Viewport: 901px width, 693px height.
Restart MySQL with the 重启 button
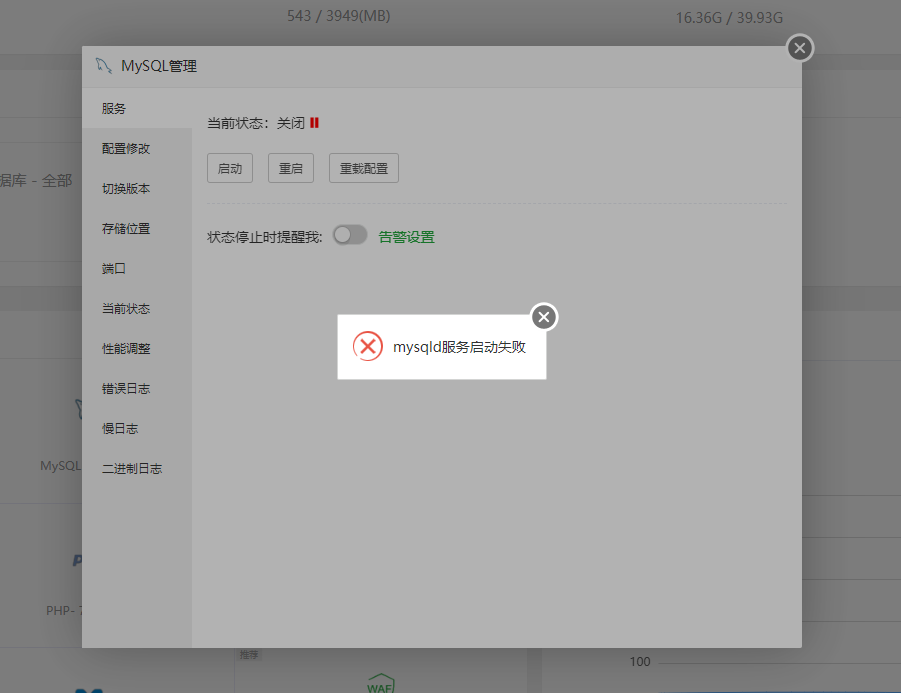click(x=291, y=168)
